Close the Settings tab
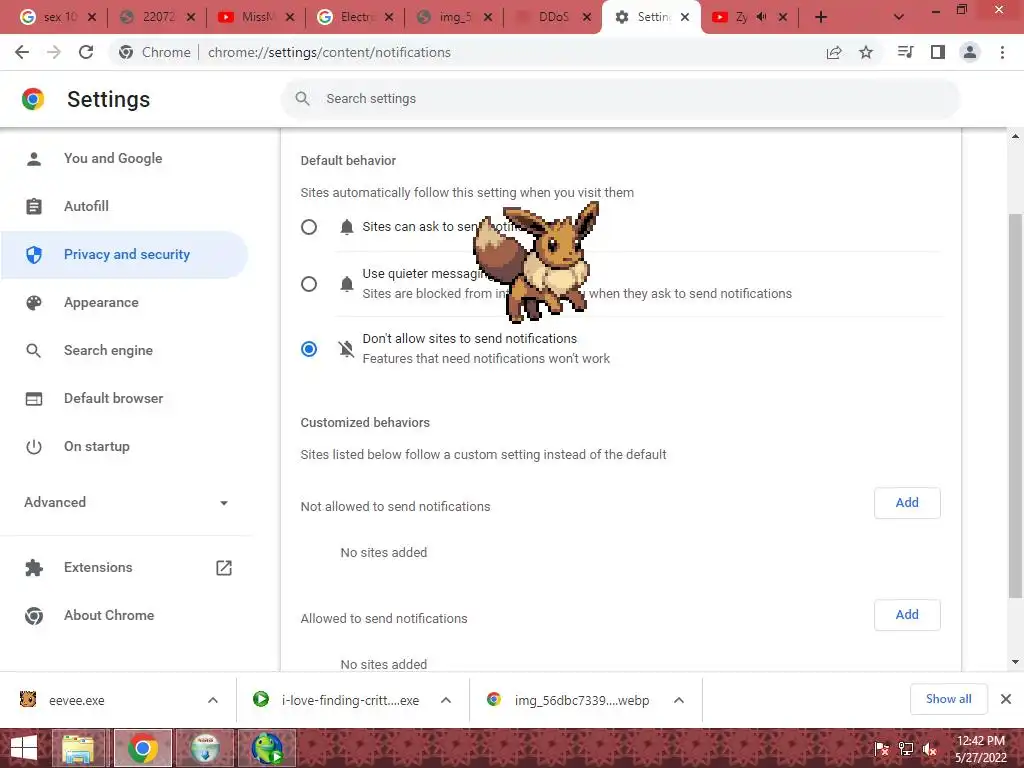Screen dimensions: 1024x768 (685, 17)
